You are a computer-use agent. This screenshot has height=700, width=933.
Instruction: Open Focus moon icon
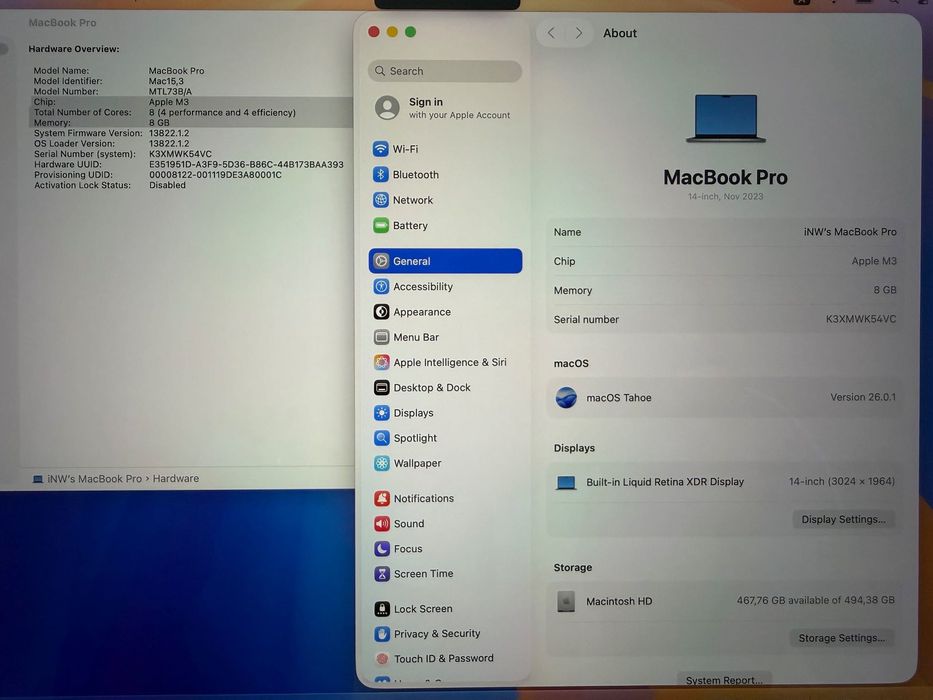[382, 548]
